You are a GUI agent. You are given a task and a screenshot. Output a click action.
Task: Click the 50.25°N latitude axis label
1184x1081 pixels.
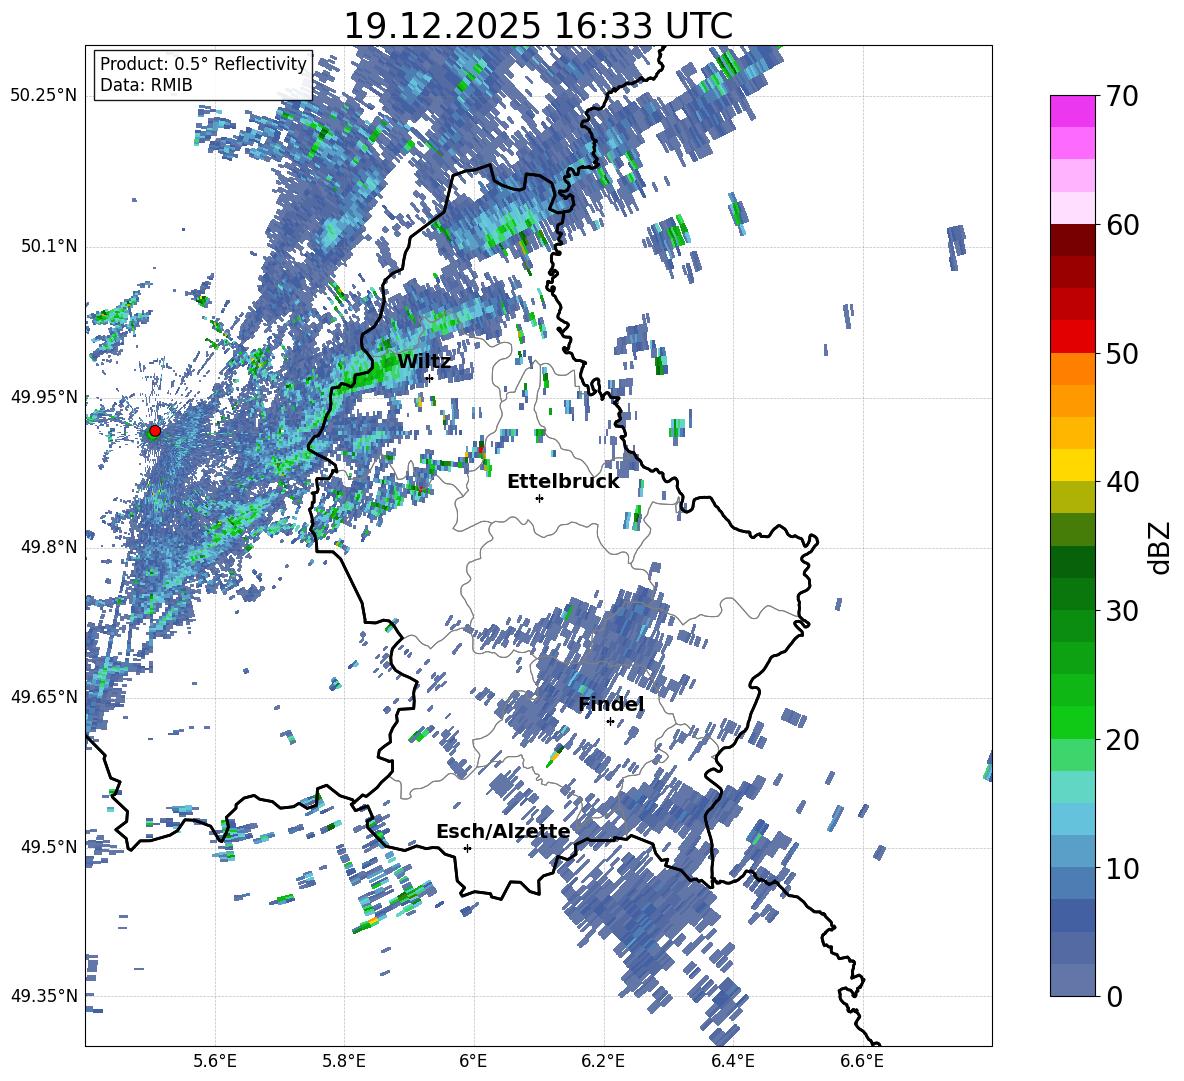(x=43, y=96)
